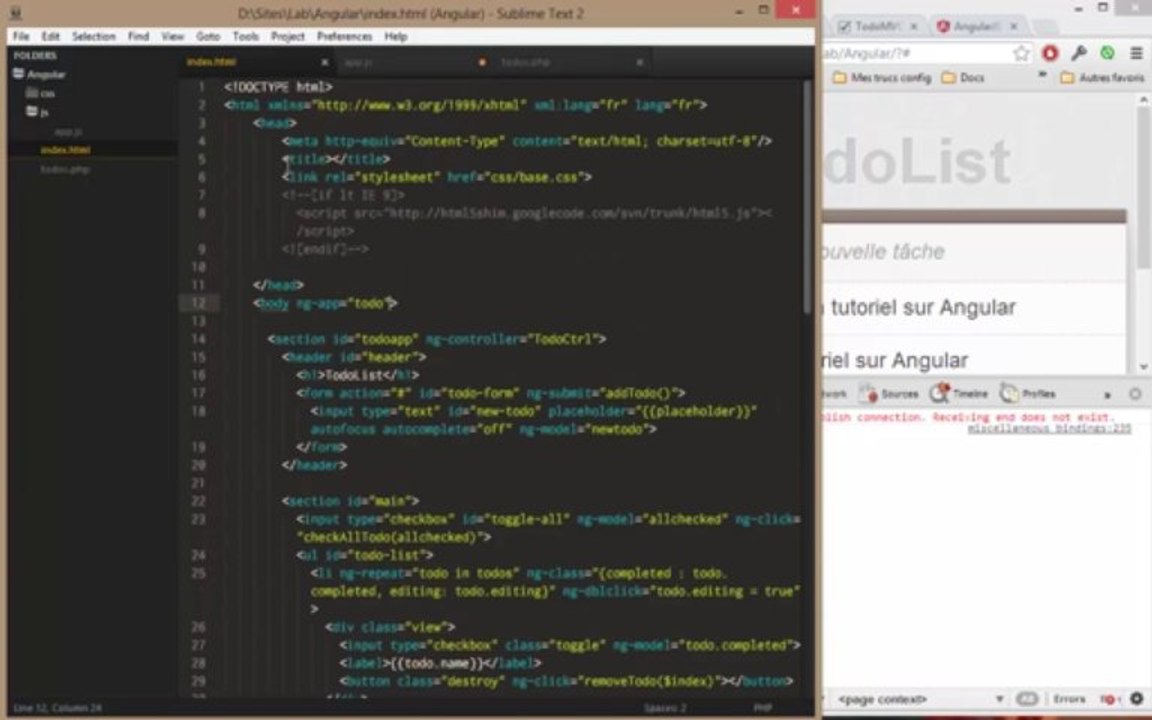1152x720 pixels.
Task: Click the red Adblock extension icon
Action: pos(1050,53)
